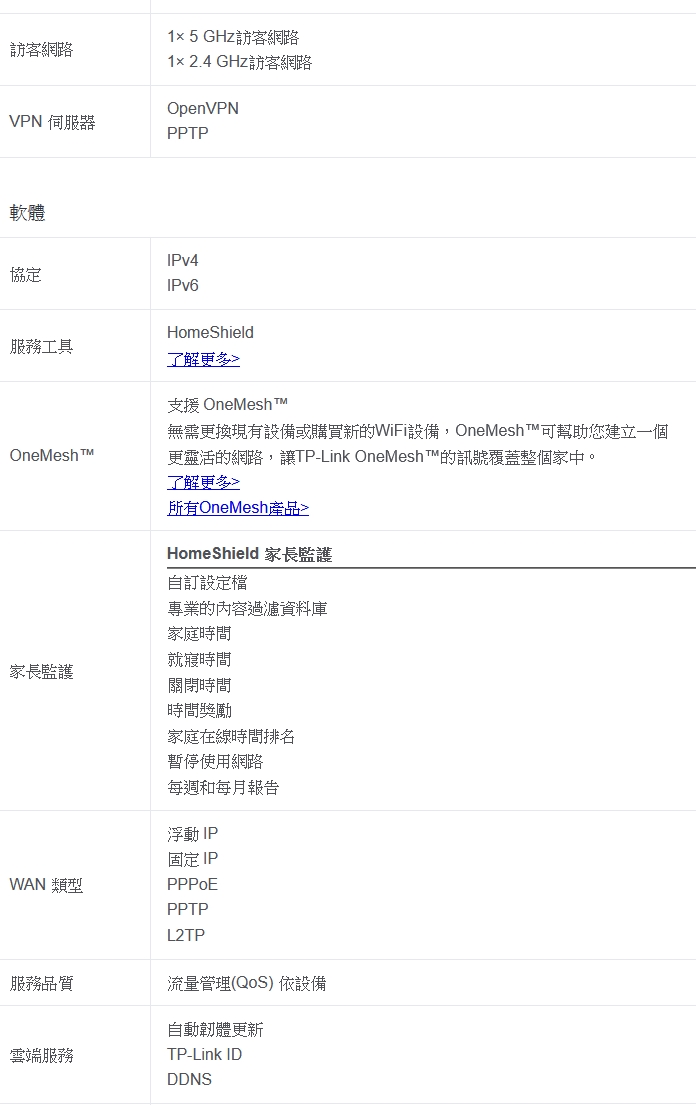Click the DDNS cloud service entry
696x1105 pixels.
pos(189,1079)
